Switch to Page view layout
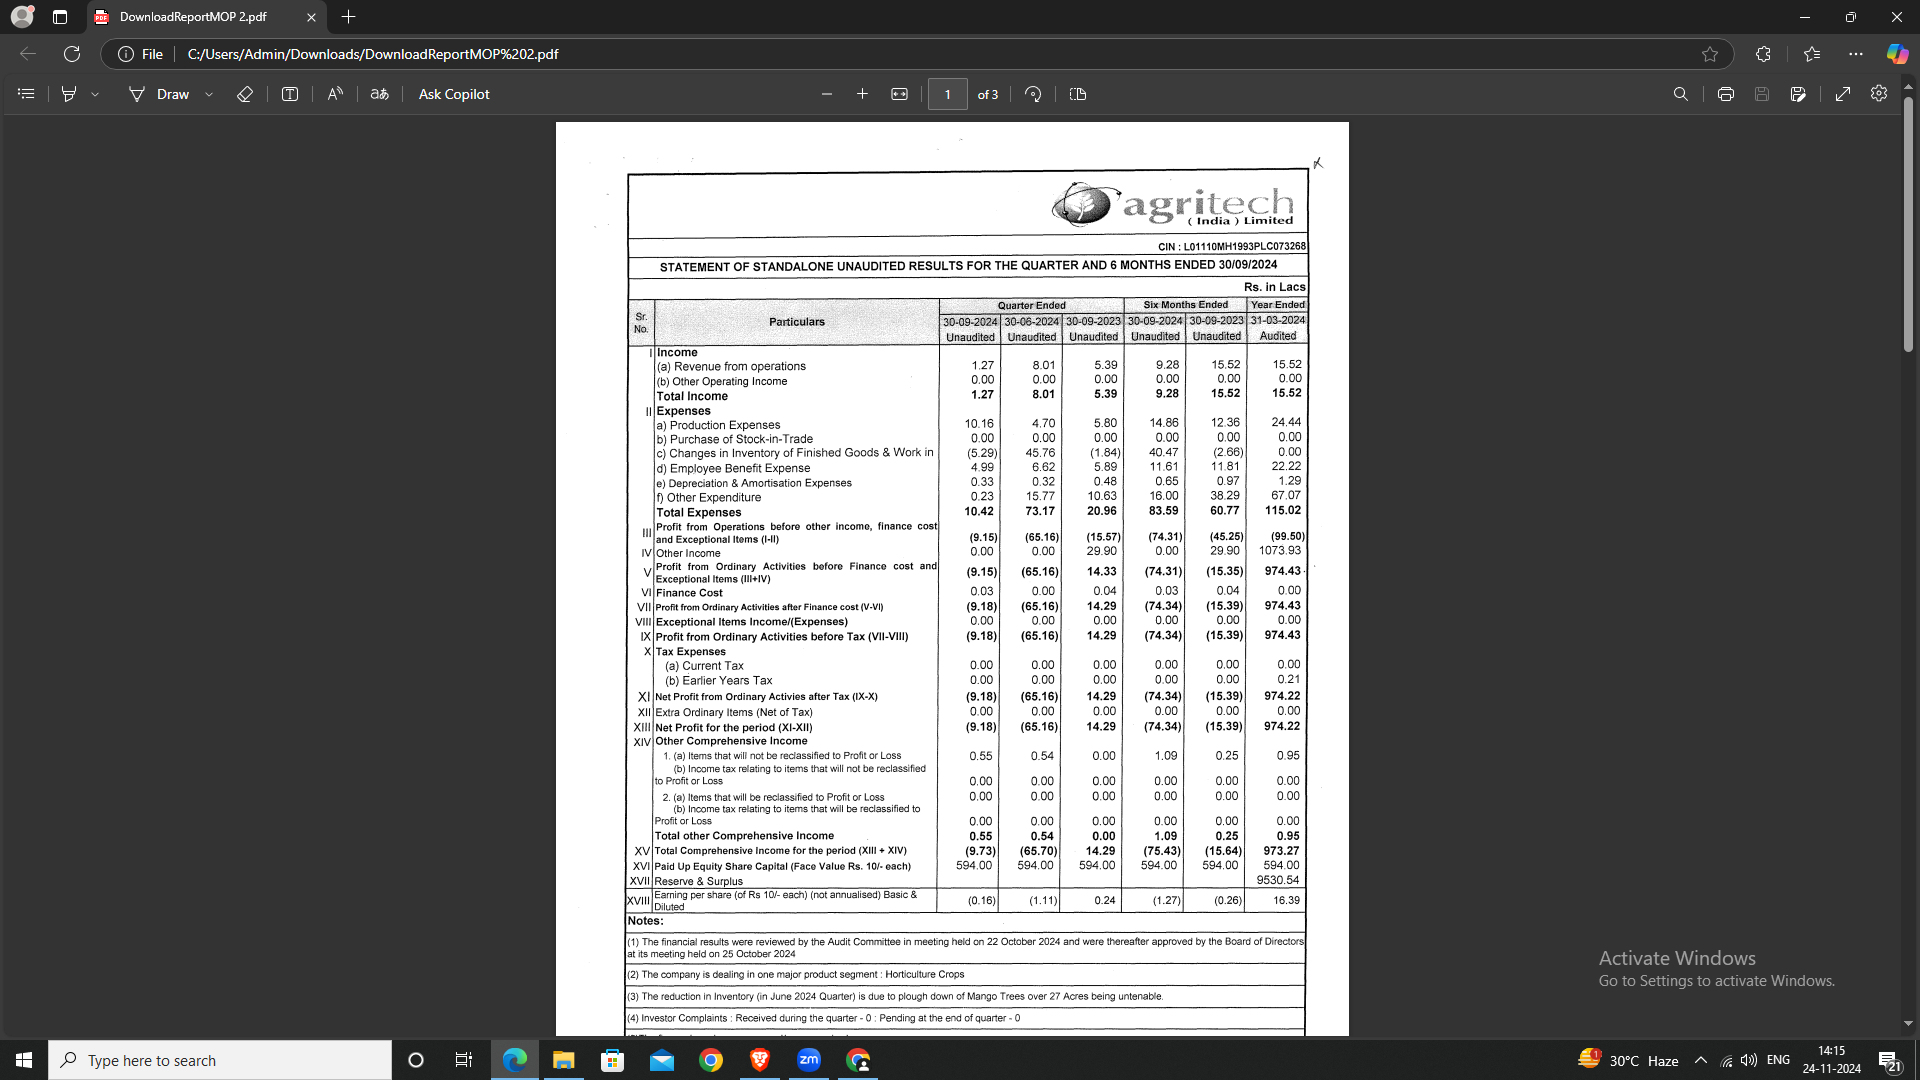Viewport: 1920px width, 1080px height. 1078,94
